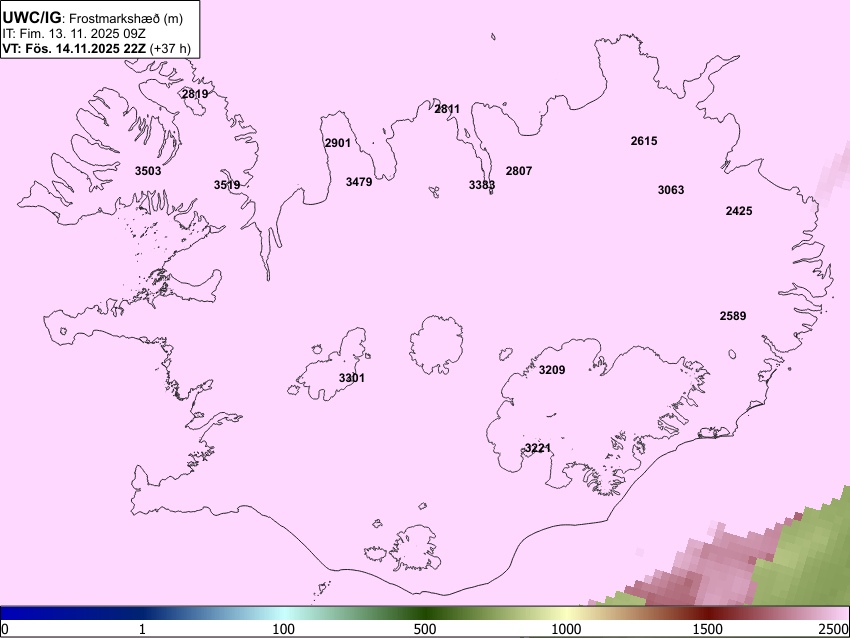
Task: Select the IT: Fim. 13. 11. 2025 09Z line
Action: tap(74, 34)
